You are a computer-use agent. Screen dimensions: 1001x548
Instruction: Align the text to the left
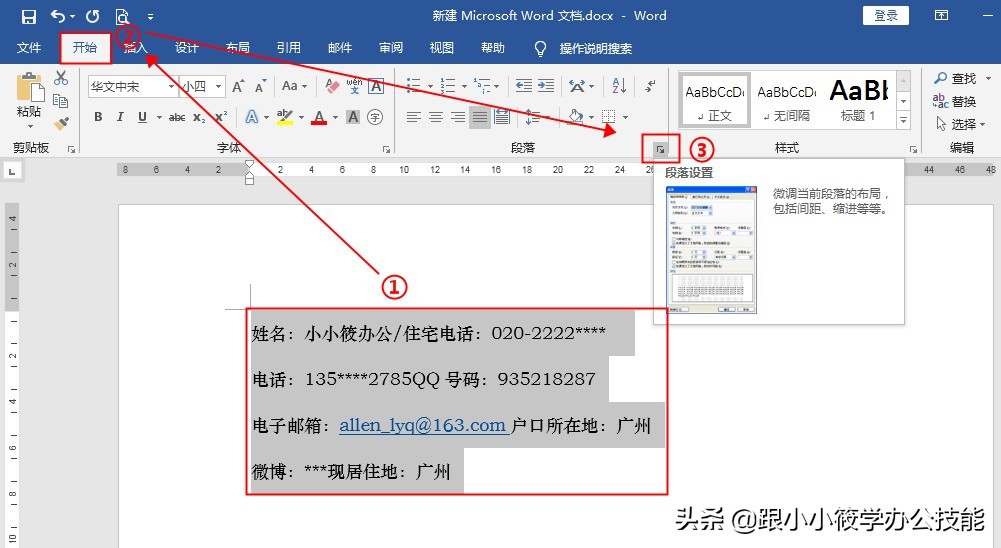414,117
